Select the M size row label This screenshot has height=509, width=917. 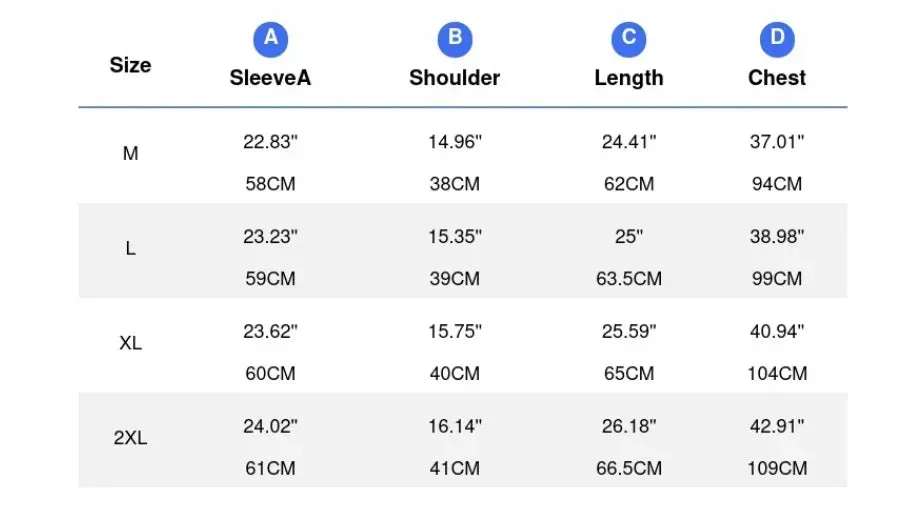pyautogui.click(x=130, y=154)
